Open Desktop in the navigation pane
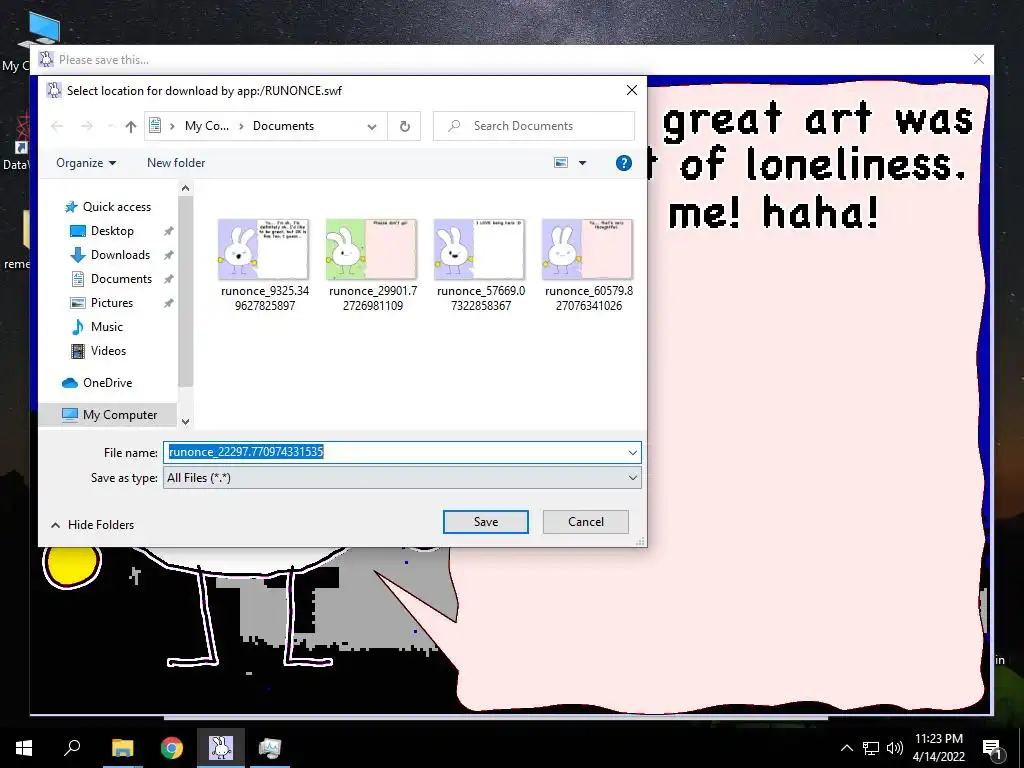This screenshot has width=1024, height=768. [x=103, y=231]
